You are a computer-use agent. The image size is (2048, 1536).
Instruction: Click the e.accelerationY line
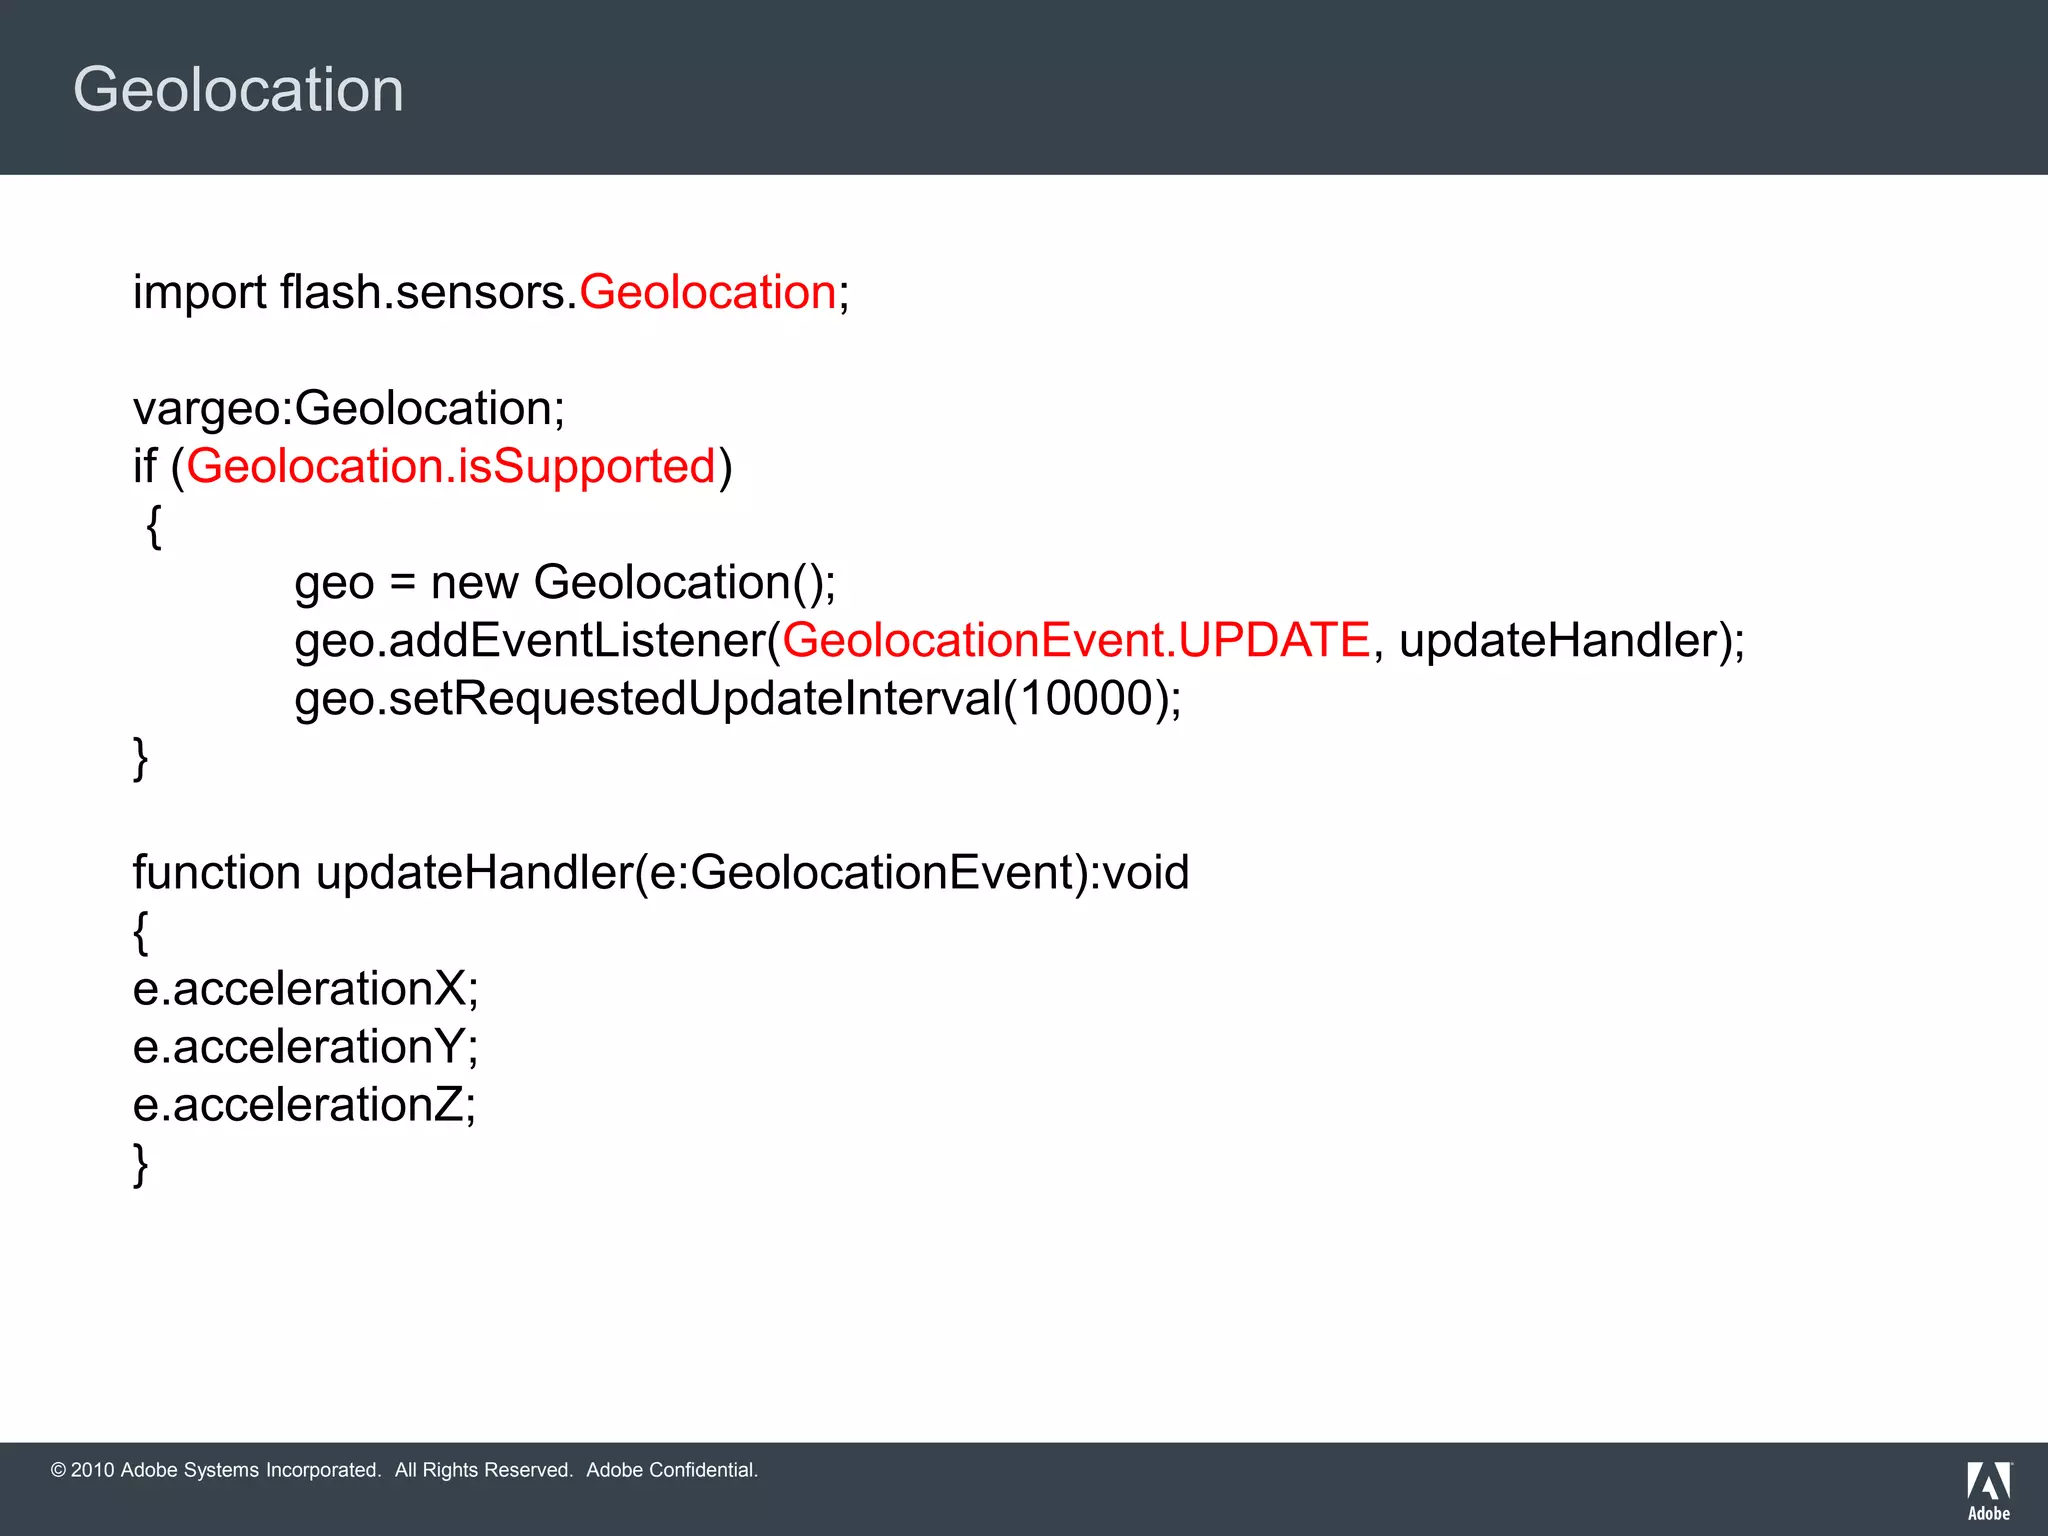(x=305, y=1046)
